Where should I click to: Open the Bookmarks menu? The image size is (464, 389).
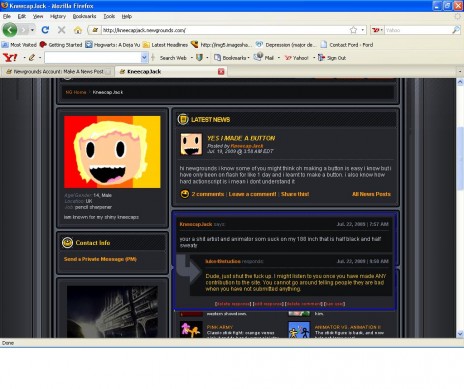point(84,16)
